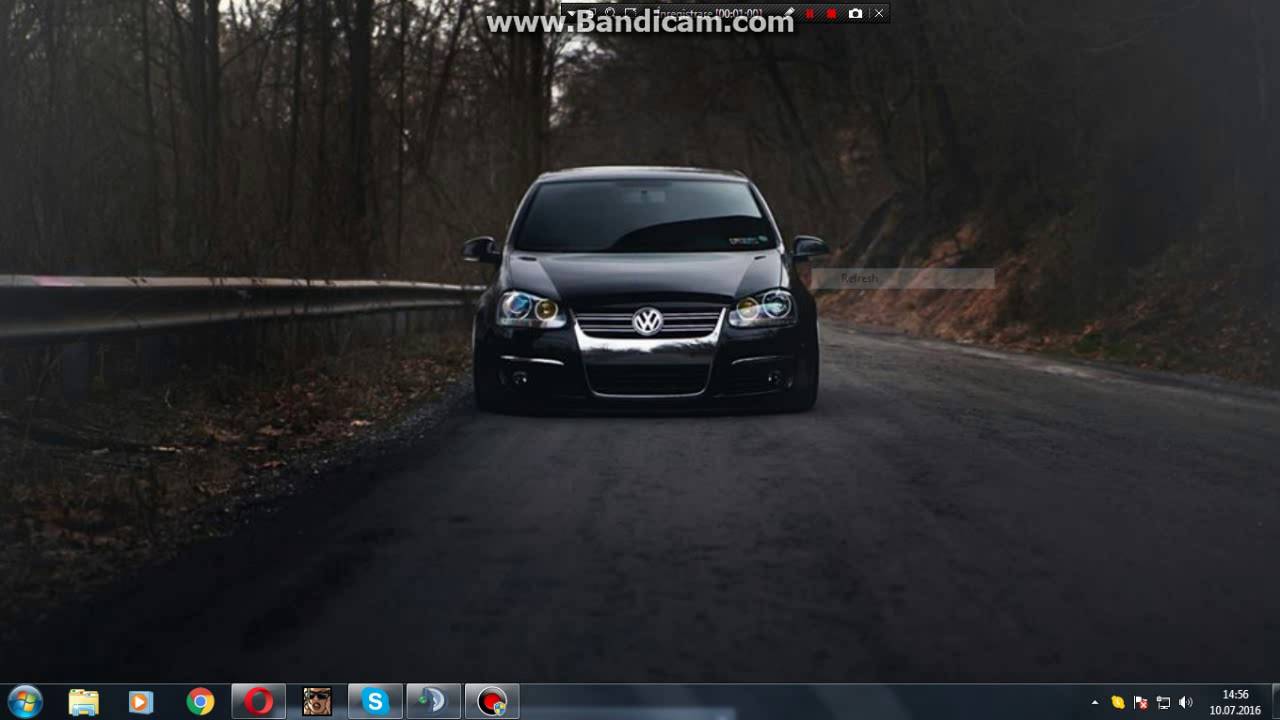The height and width of the screenshot is (720, 1280).
Task: Open the Action Center flag icon
Action: pos(1140,702)
